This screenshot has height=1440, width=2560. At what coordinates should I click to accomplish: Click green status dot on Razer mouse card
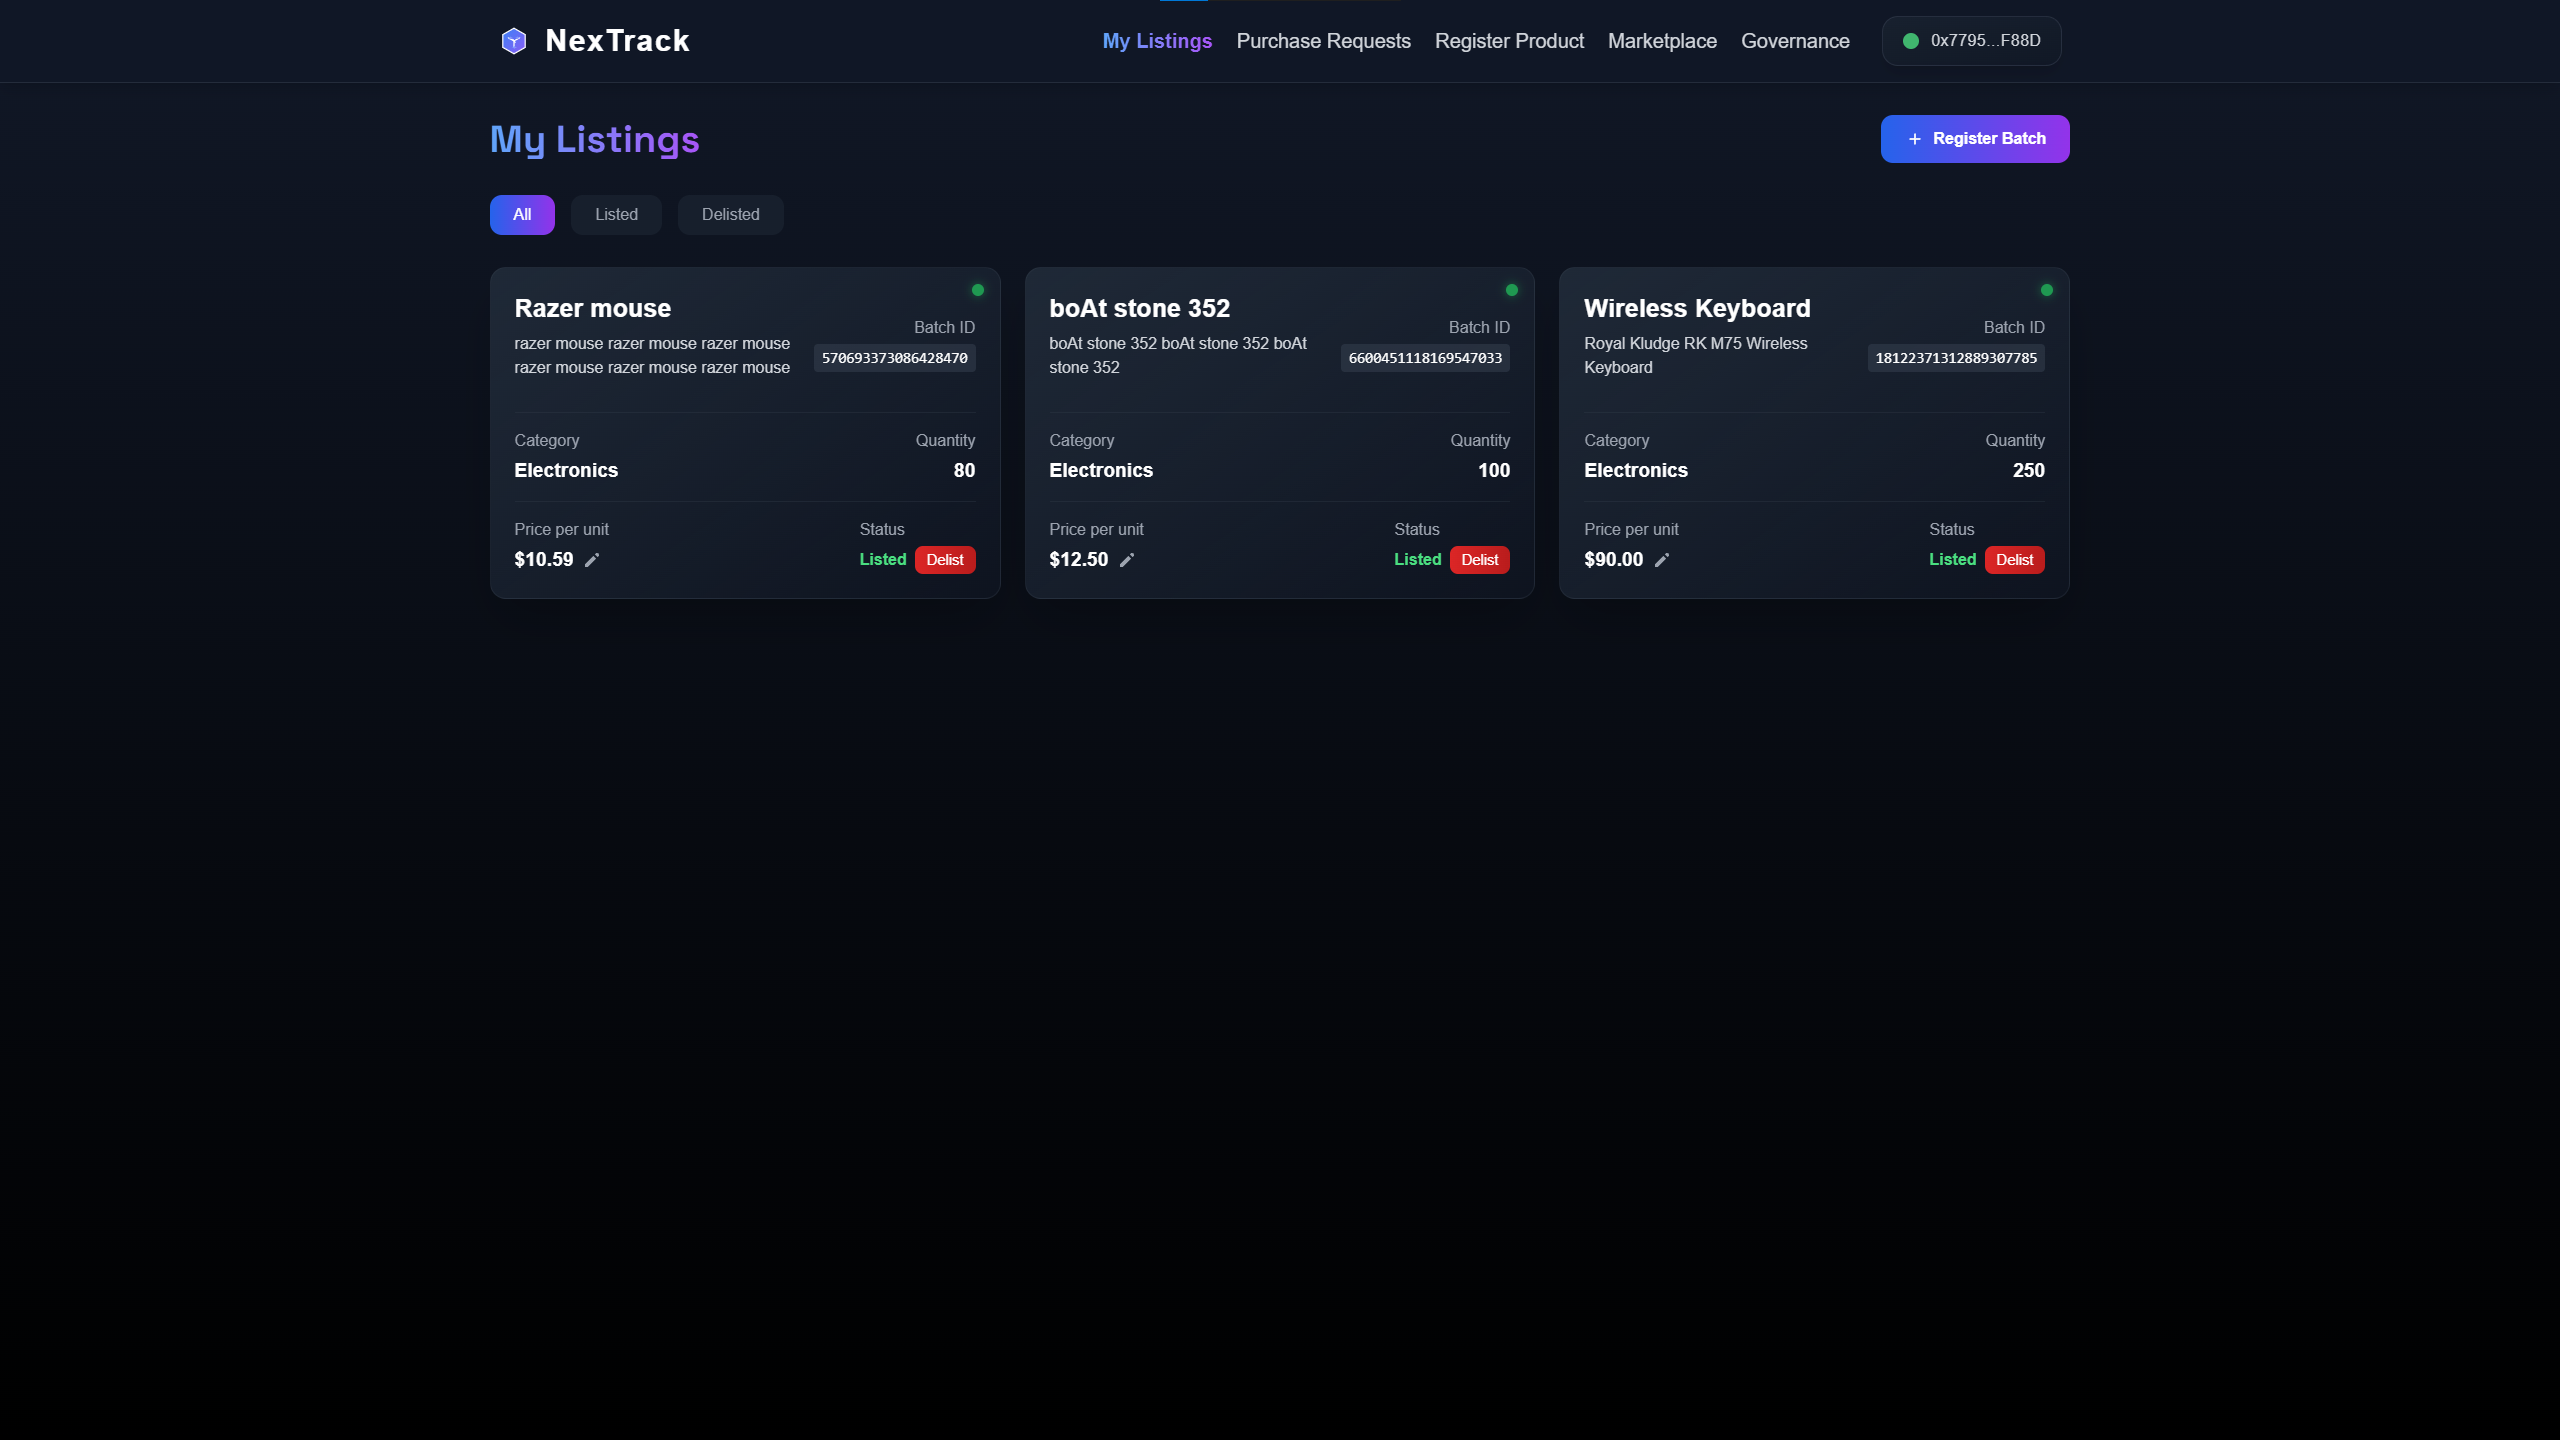978,290
